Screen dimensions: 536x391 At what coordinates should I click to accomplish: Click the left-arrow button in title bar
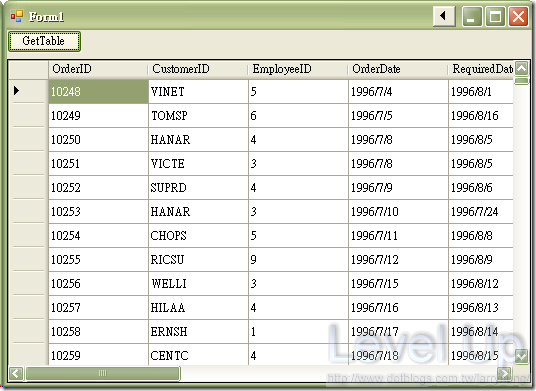(x=444, y=16)
